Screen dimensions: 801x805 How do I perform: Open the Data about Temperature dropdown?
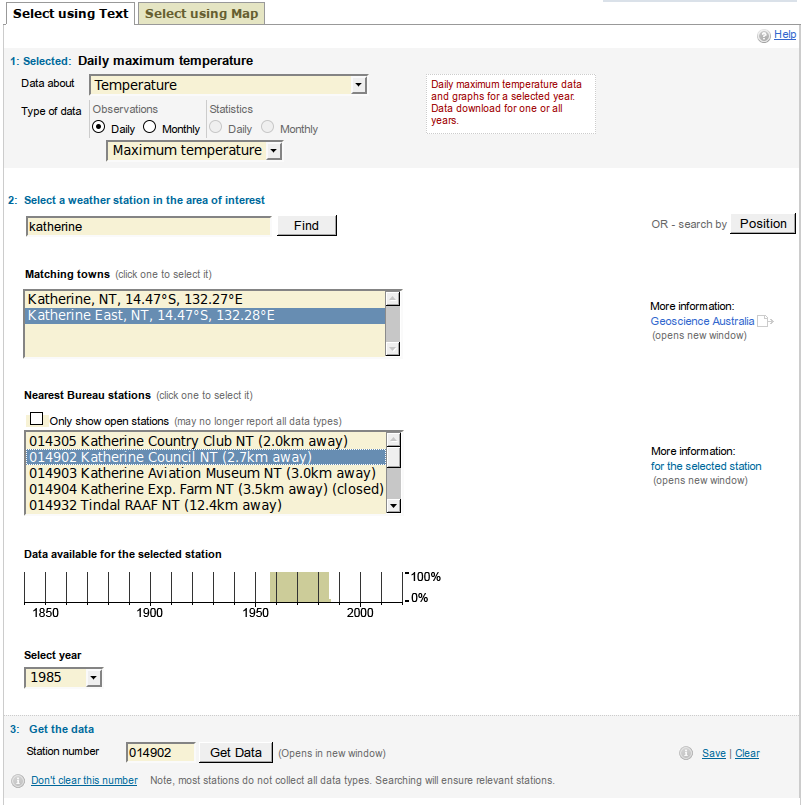coord(228,85)
